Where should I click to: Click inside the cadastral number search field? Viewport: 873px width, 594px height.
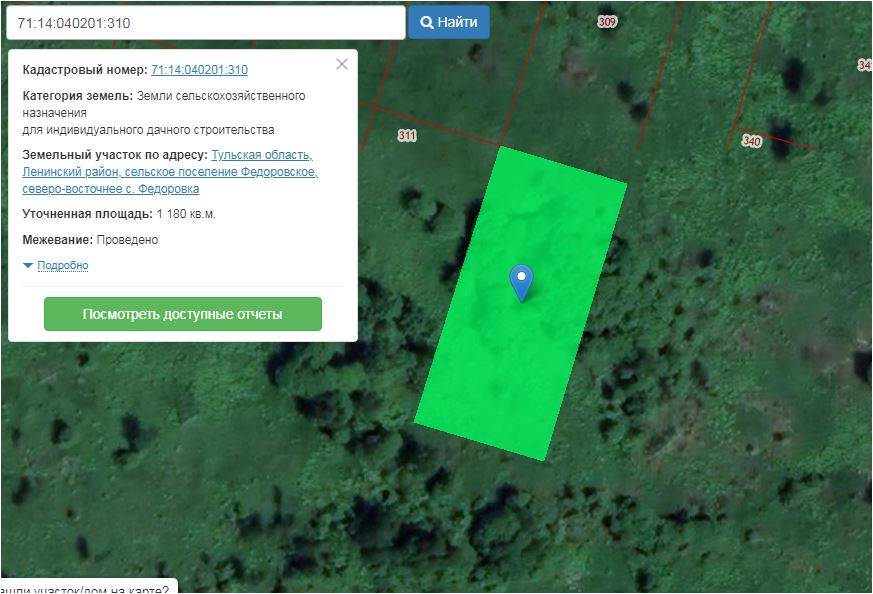coord(203,22)
